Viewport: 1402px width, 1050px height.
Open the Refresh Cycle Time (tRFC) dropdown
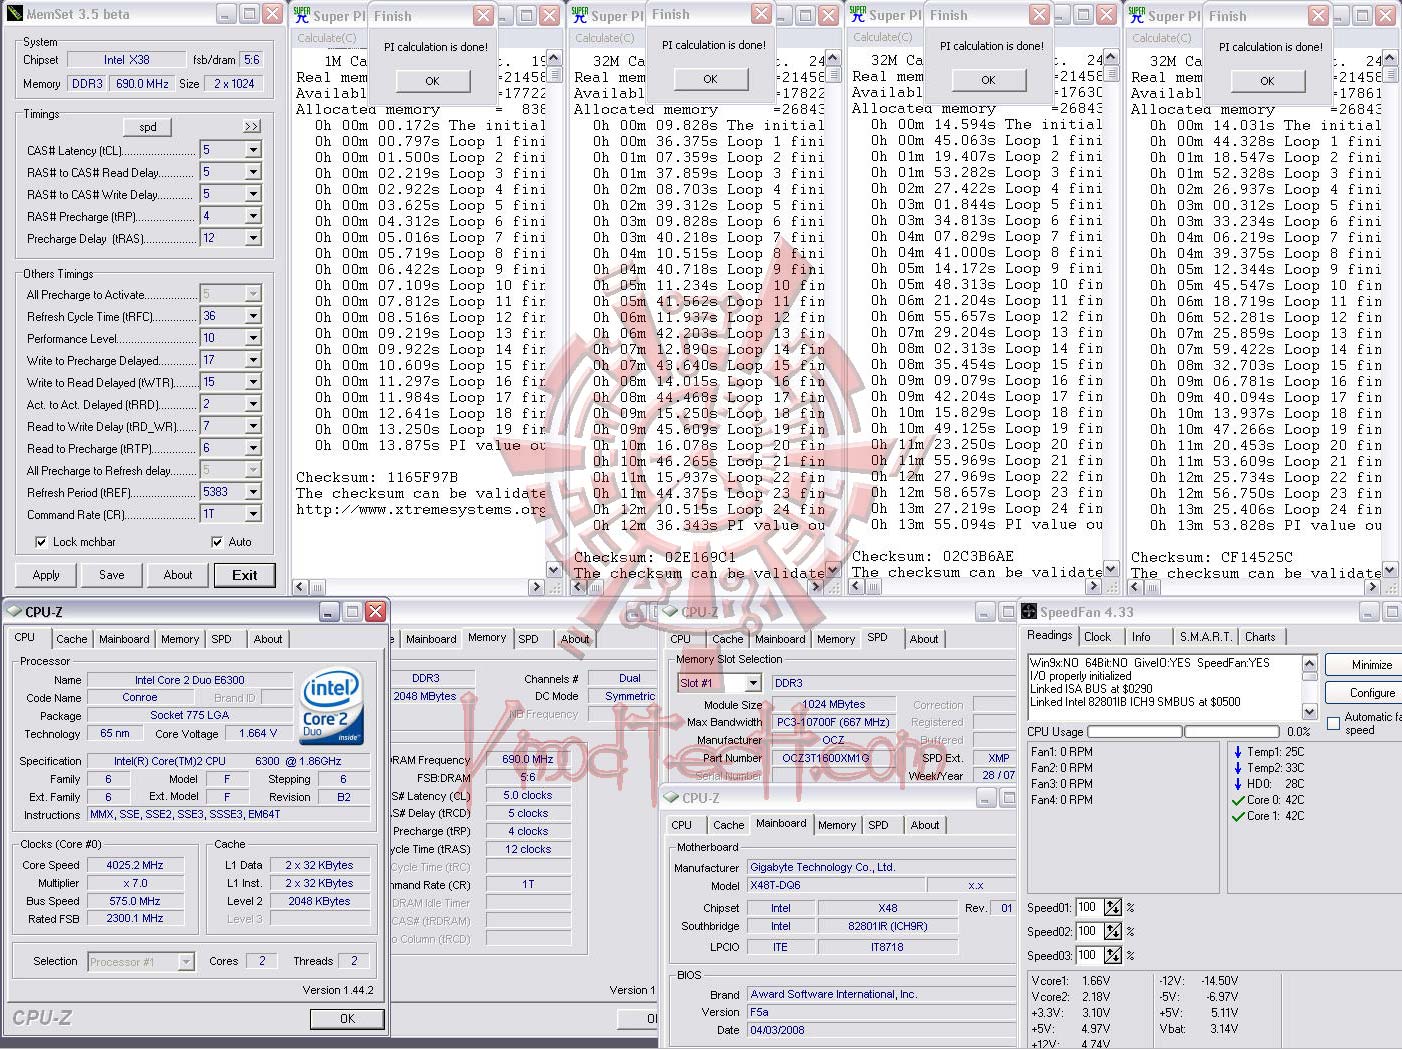(253, 316)
